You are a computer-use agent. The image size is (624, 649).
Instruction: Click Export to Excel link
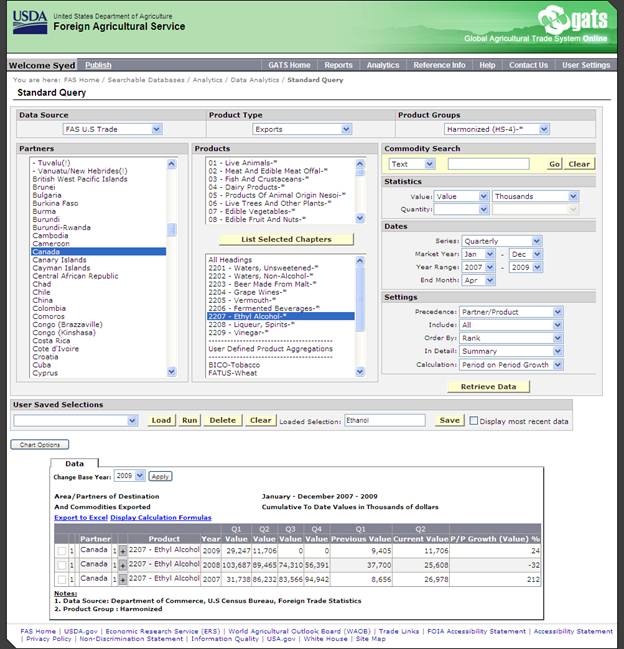coord(81,517)
